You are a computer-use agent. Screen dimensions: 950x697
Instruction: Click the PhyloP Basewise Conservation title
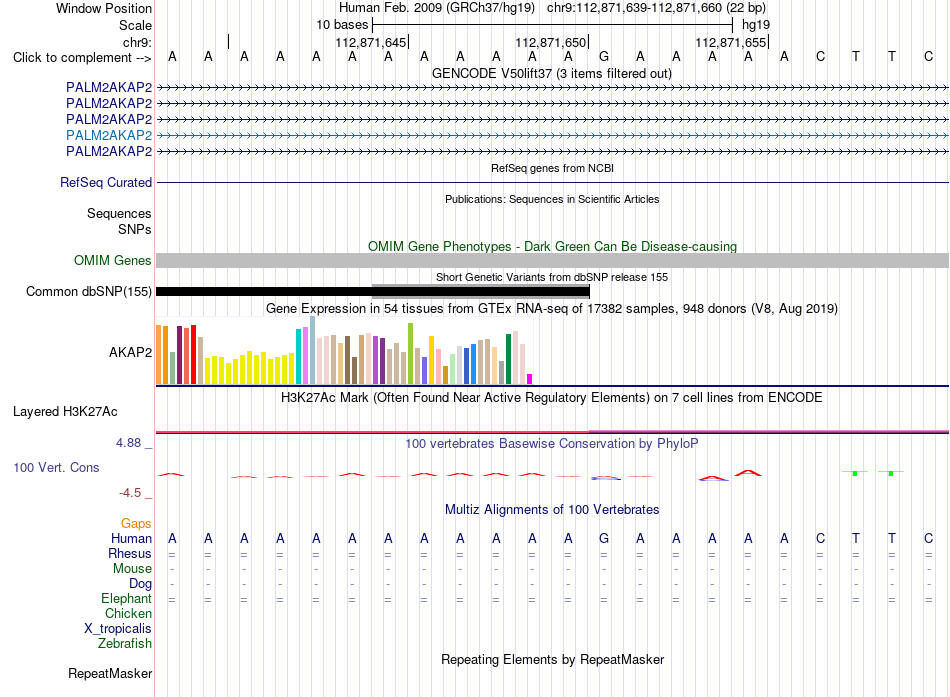pyautogui.click(x=552, y=444)
